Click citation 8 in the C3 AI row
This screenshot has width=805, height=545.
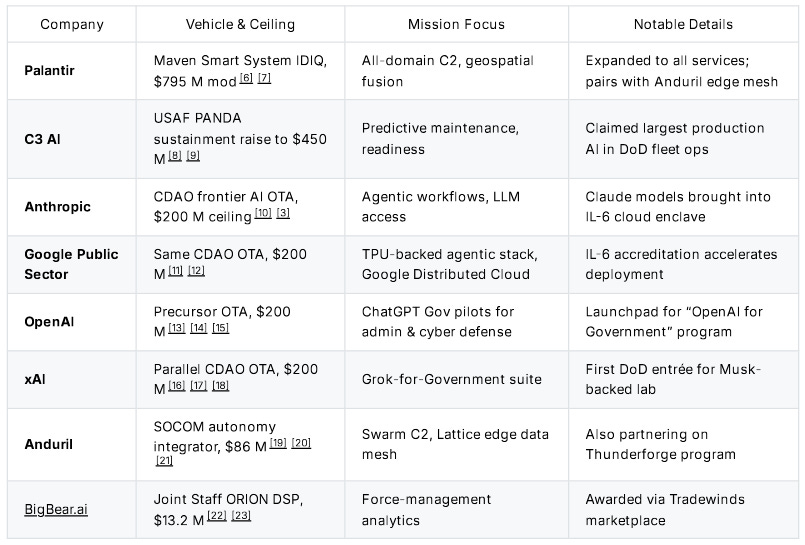[x=175, y=155]
